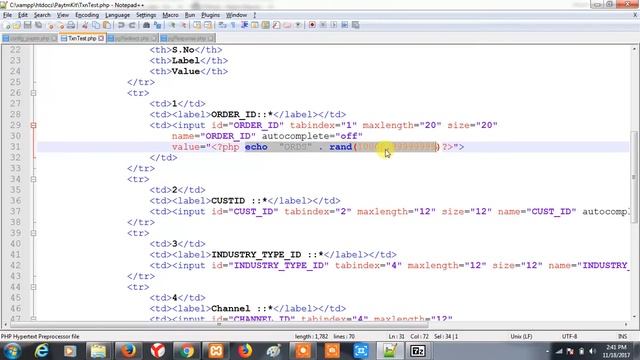
Task: Open the Function List toolbar icon
Action: pos(276,25)
